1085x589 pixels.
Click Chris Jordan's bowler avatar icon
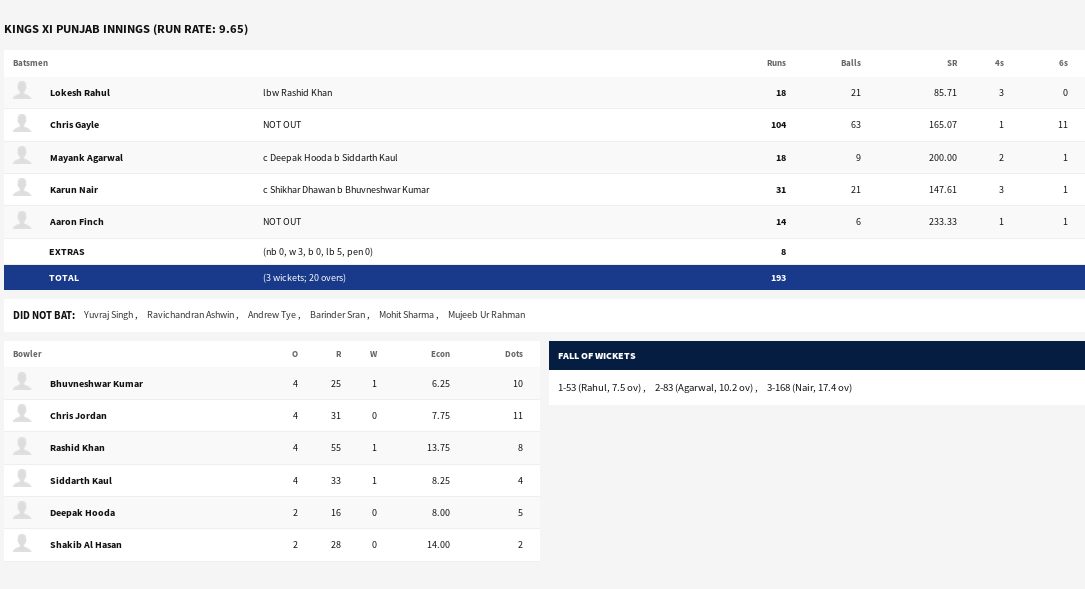point(22,414)
